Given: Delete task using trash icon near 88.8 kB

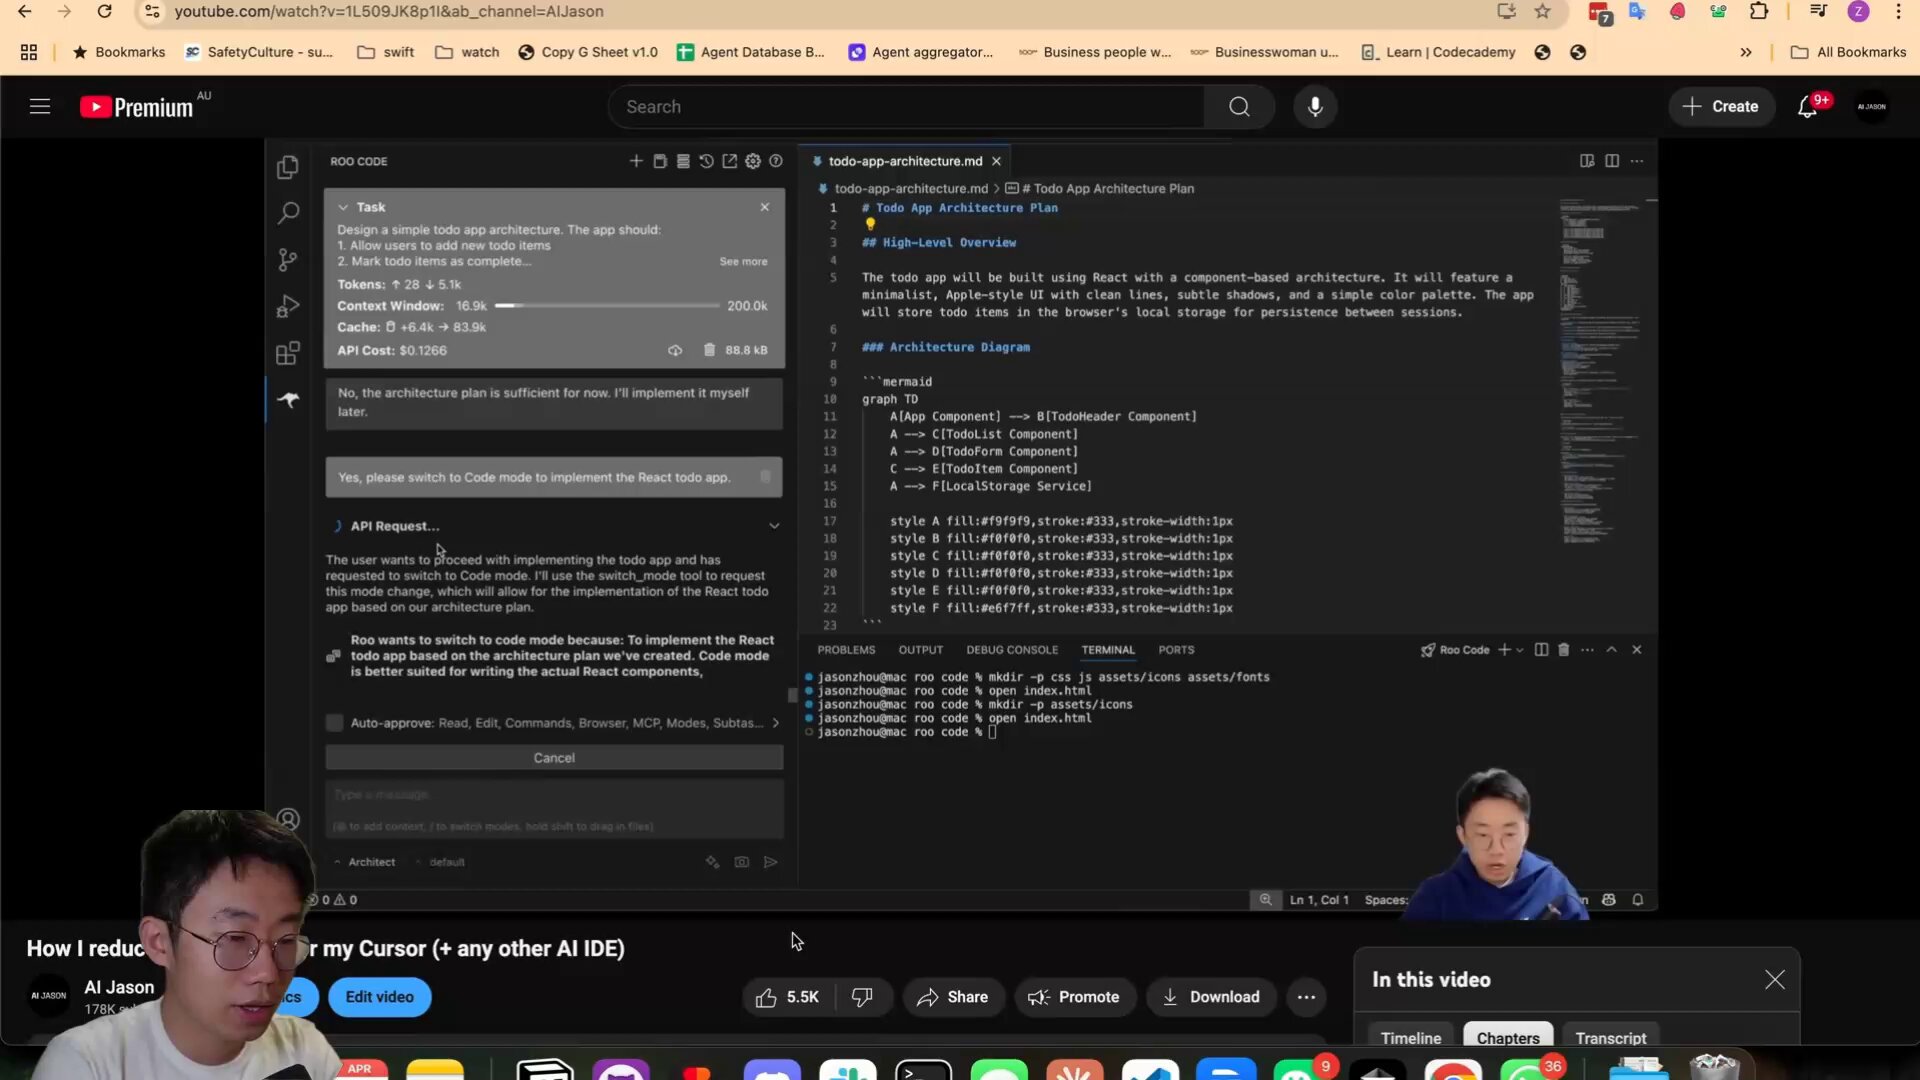Looking at the screenshot, I should pyautogui.click(x=709, y=350).
